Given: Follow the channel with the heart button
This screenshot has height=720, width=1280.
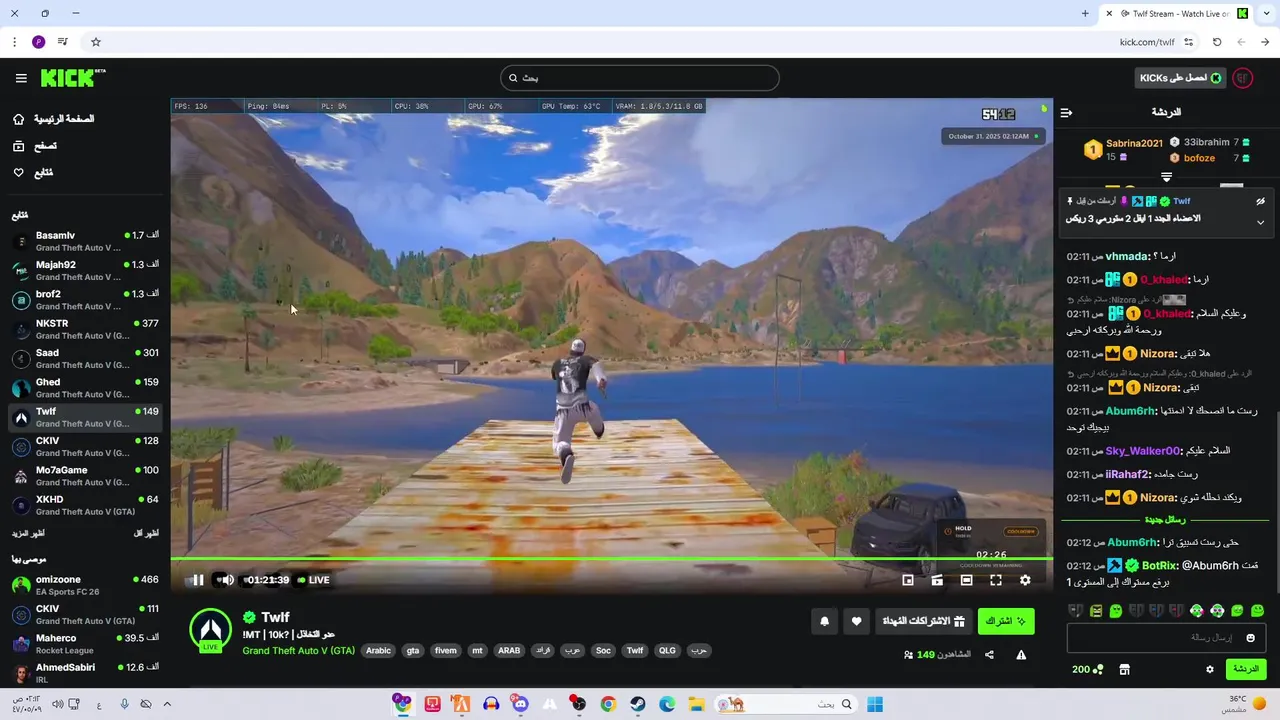Looking at the screenshot, I should [x=856, y=621].
